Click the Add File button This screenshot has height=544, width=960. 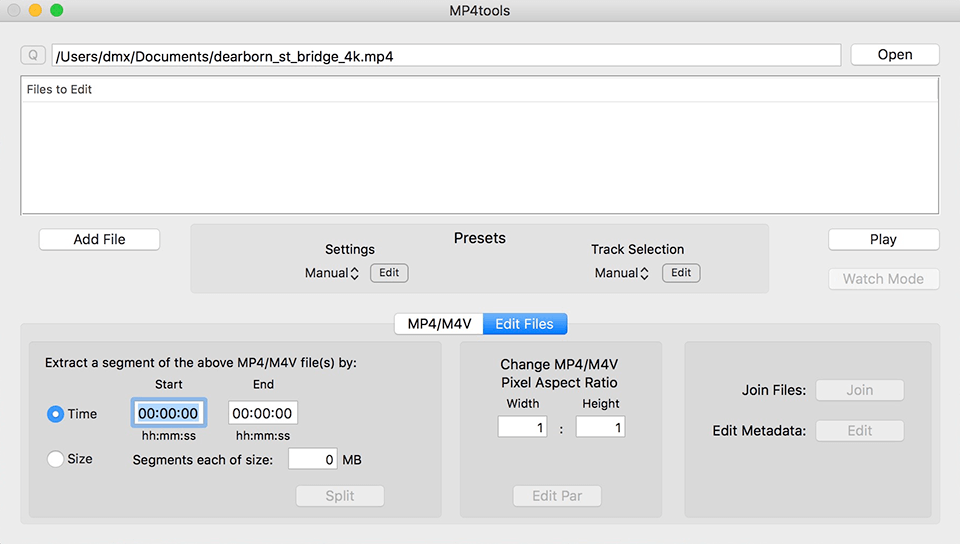[x=99, y=239]
